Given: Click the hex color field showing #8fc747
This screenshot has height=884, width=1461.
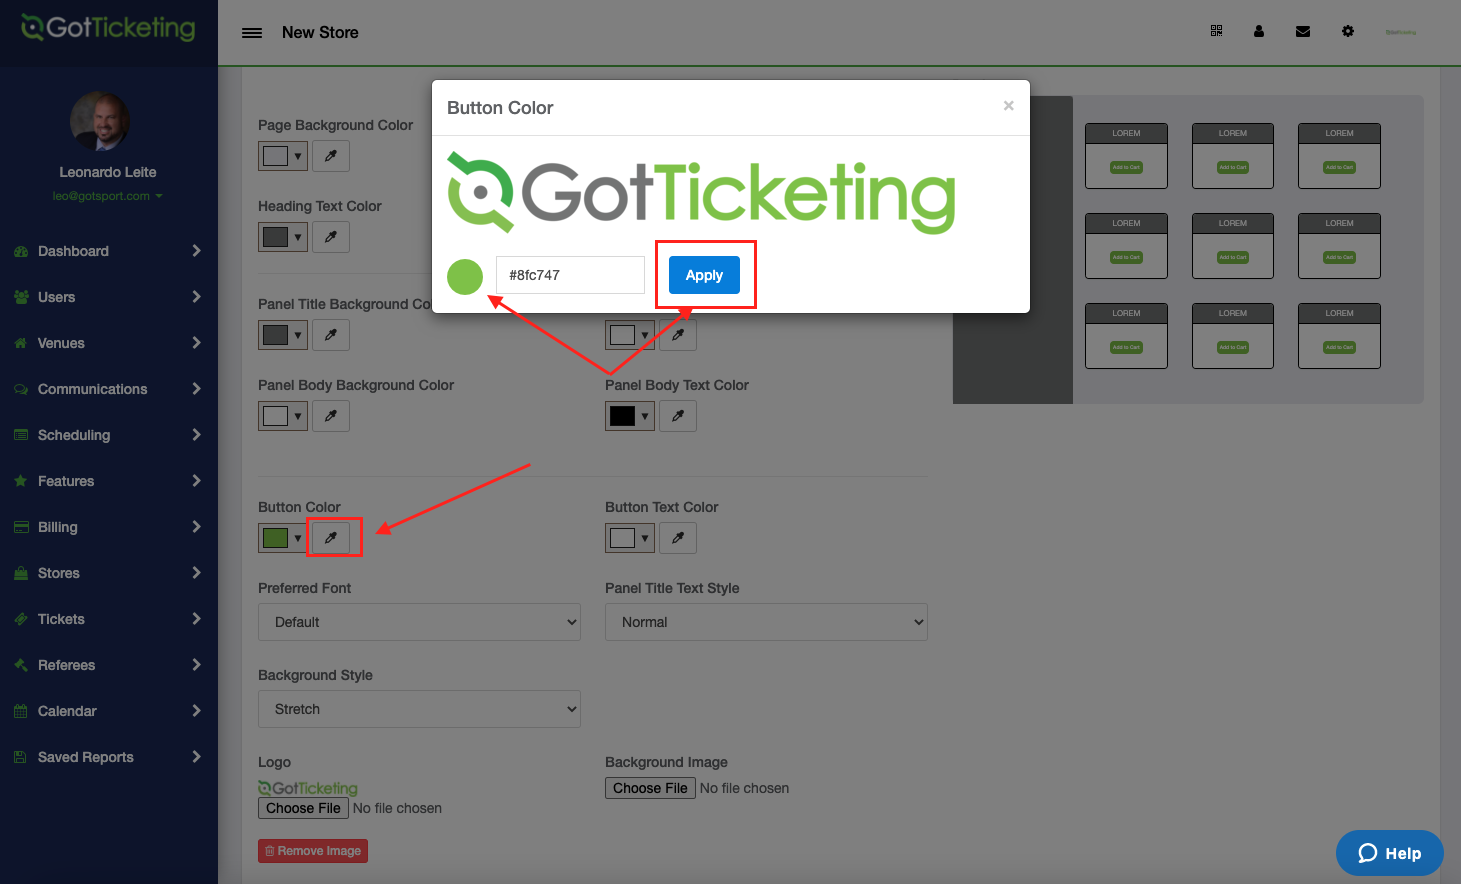Looking at the screenshot, I should pyautogui.click(x=570, y=275).
